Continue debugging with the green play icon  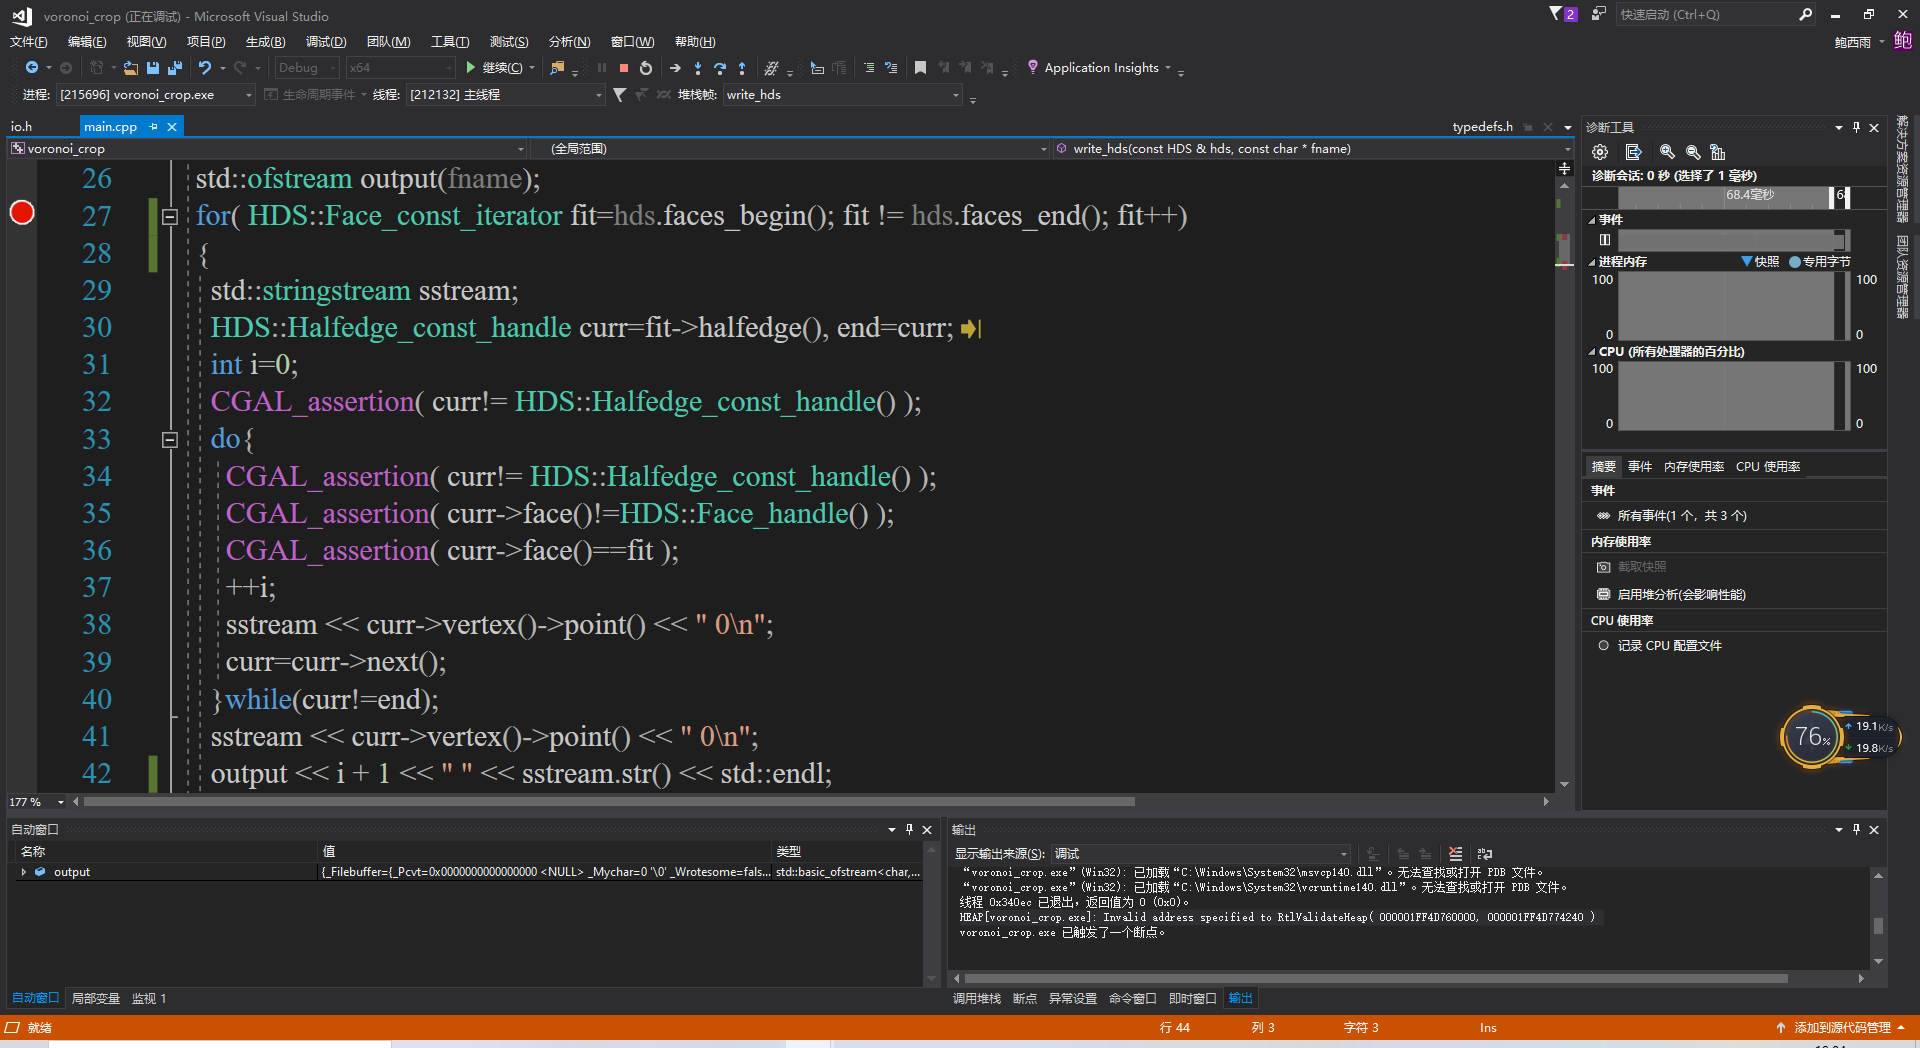pos(470,67)
